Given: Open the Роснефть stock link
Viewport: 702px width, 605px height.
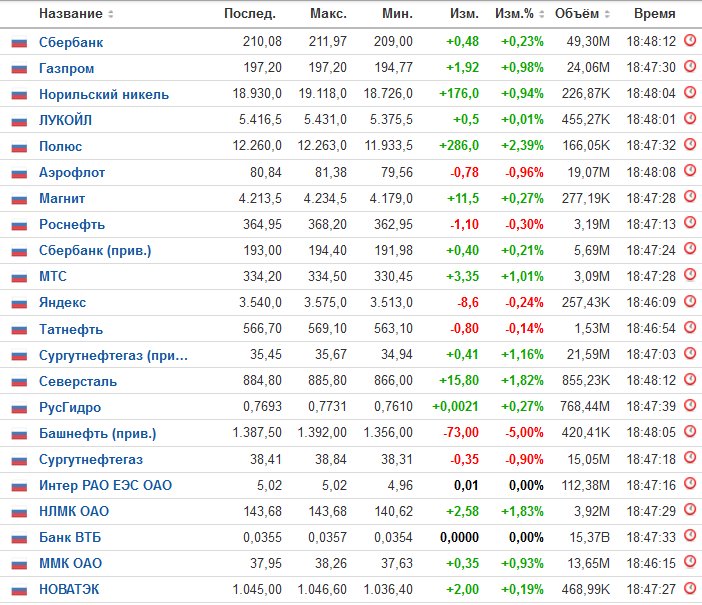Looking at the screenshot, I should pyautogui.click(x=72, y=224).
